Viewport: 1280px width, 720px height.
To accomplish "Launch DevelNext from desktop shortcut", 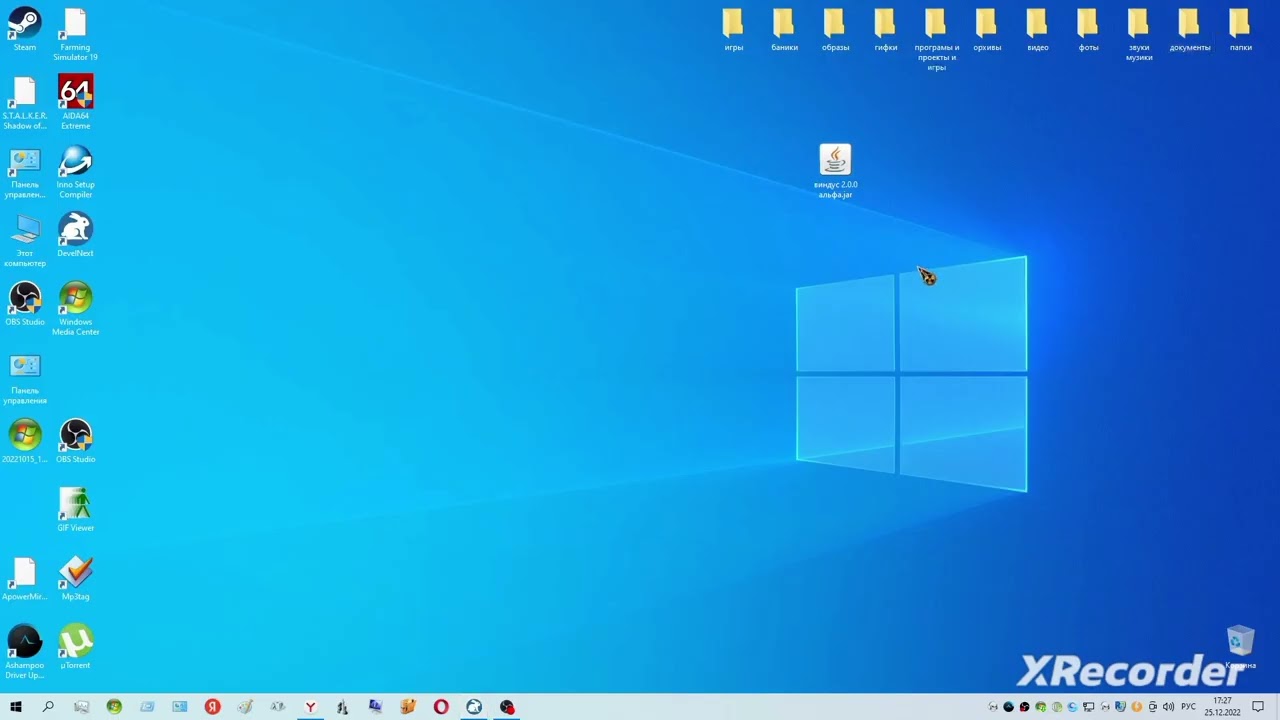I will 76,236.
